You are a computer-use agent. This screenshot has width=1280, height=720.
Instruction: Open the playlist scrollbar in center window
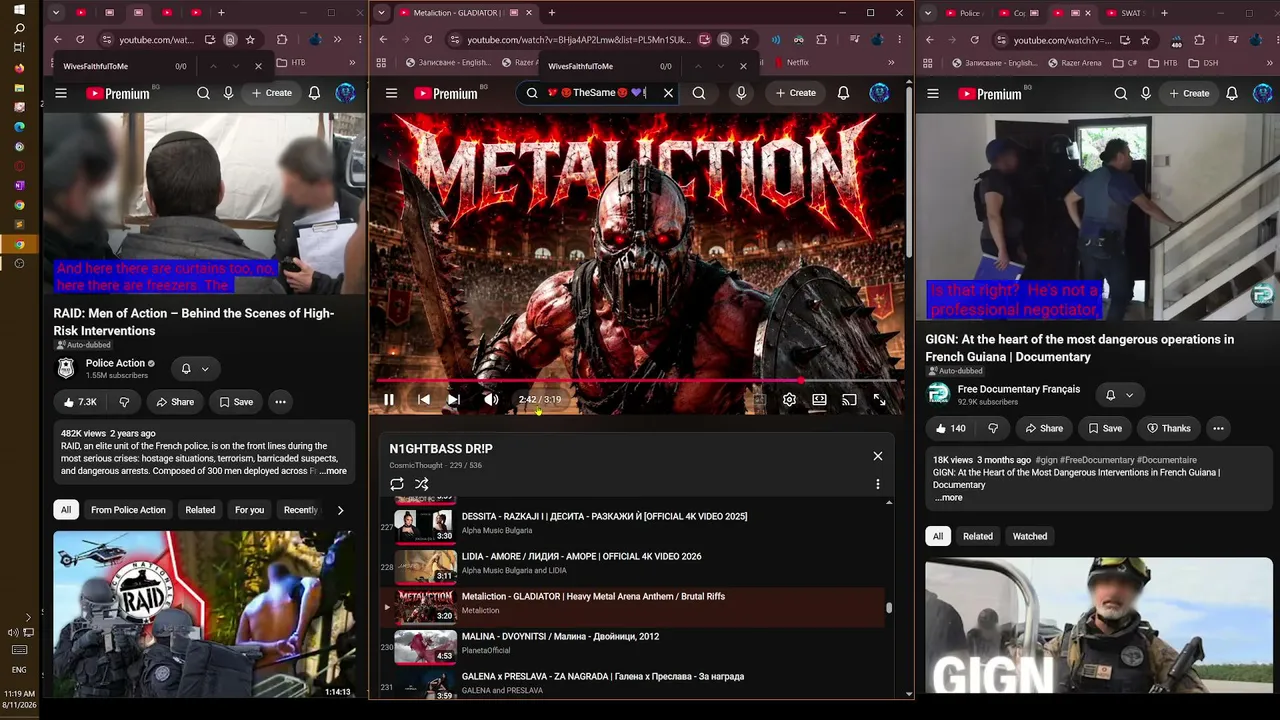tap(888, 607)
